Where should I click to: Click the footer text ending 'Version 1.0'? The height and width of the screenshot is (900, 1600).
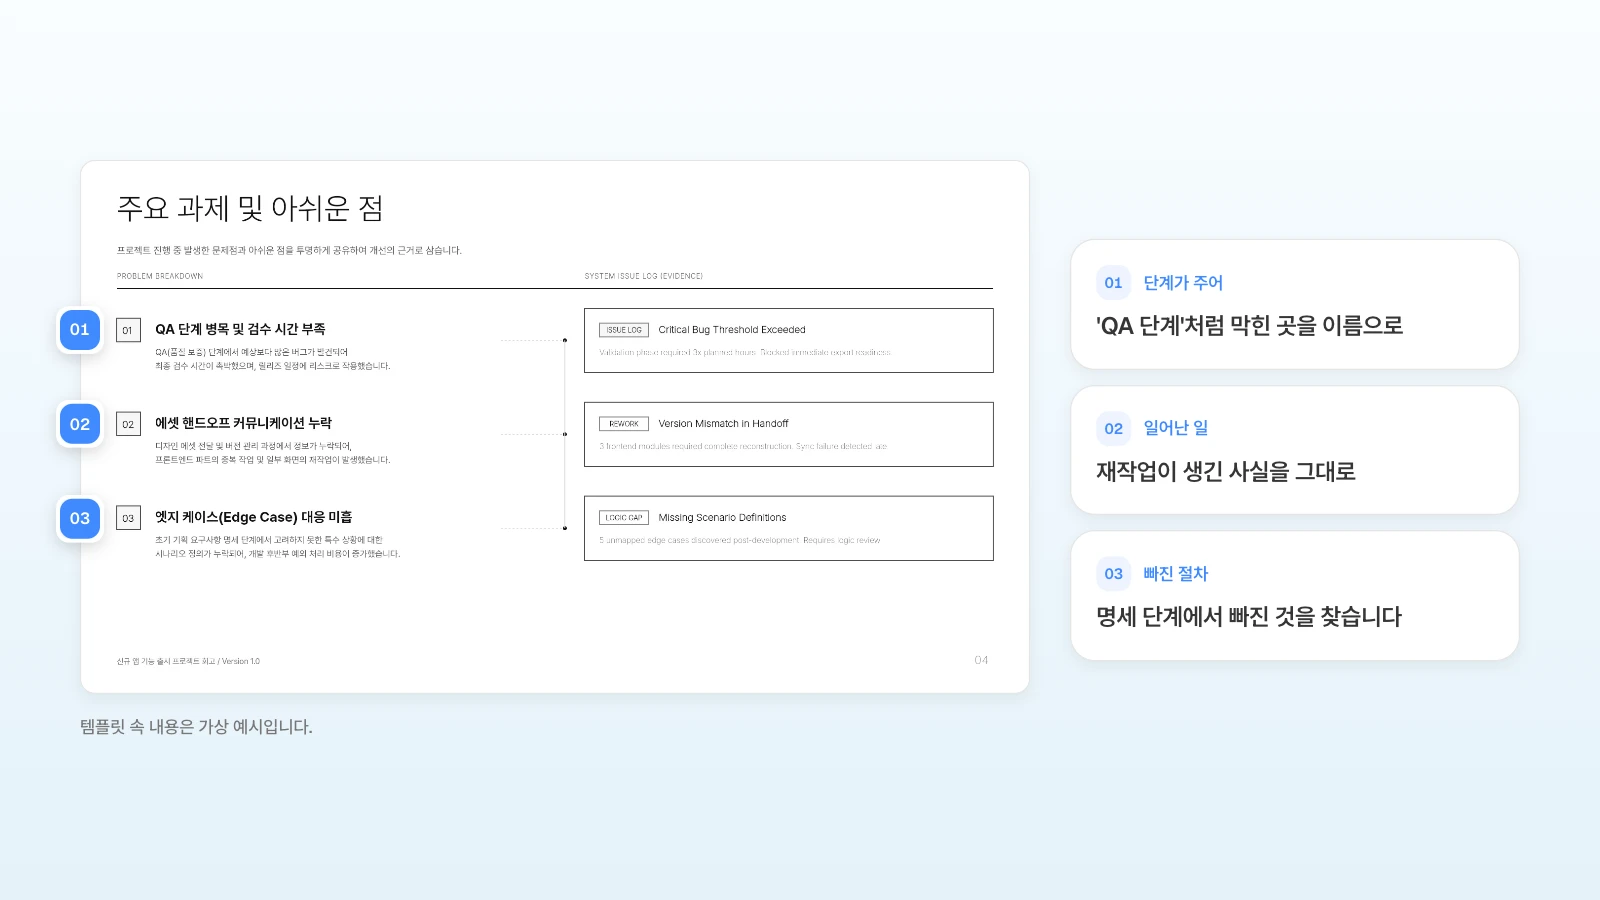pyautogui.click(x=188, y=661)
